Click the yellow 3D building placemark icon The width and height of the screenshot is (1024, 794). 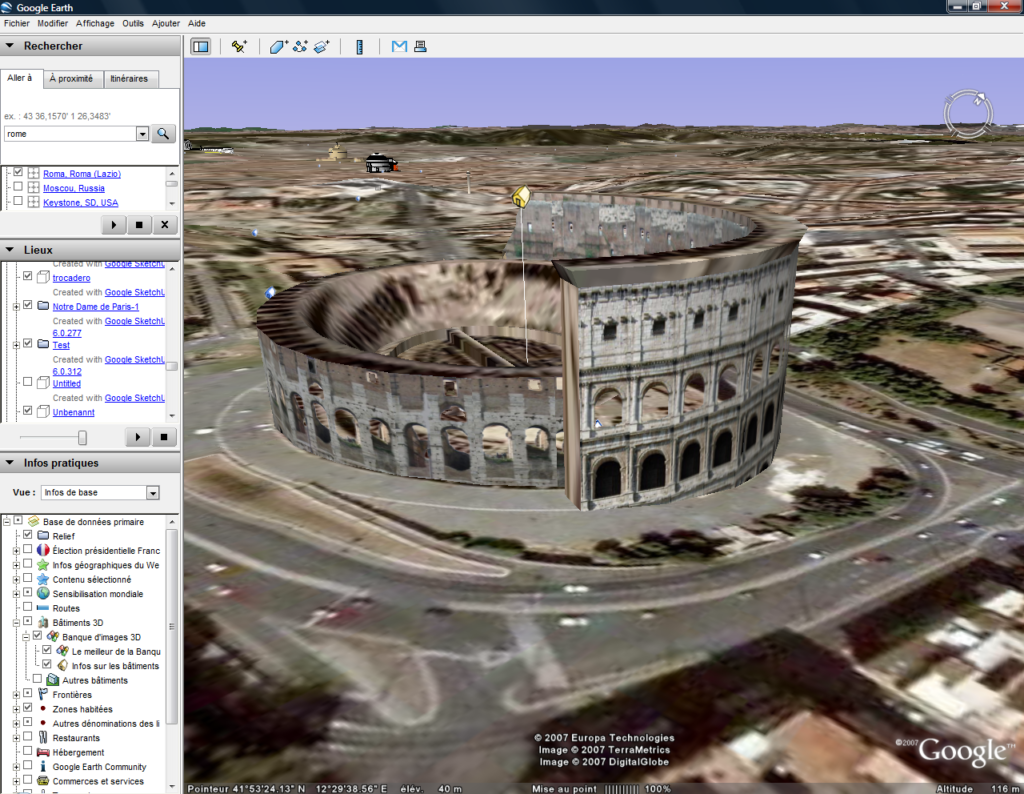[x=521, y=196]
